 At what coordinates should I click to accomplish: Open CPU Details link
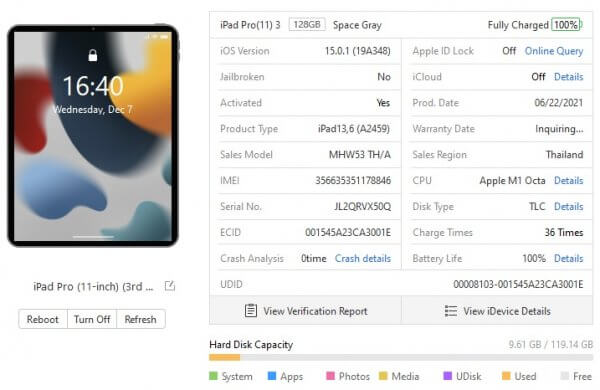click(569, 181)
